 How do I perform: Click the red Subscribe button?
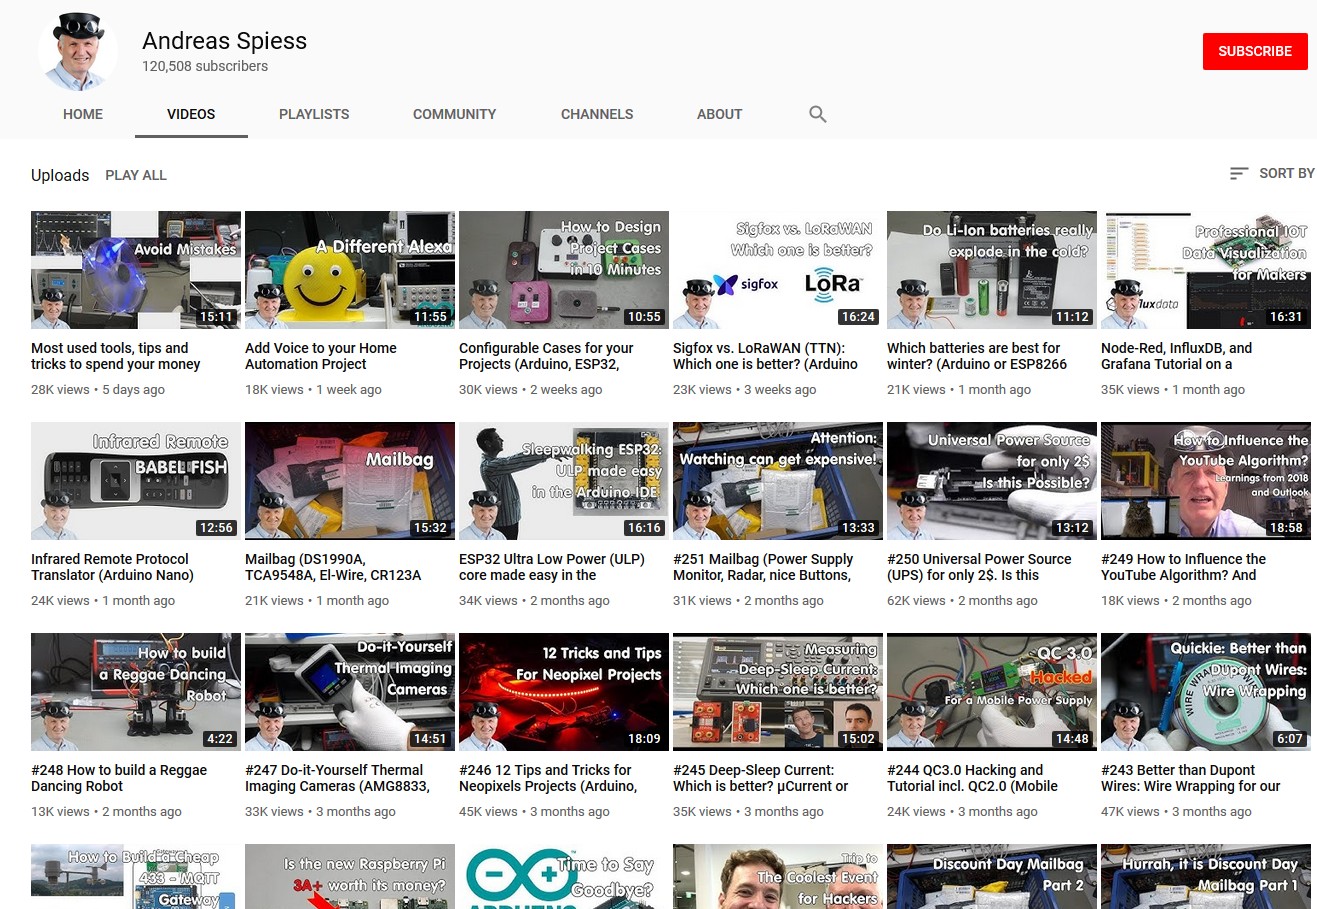click(x=1254, y=51)
